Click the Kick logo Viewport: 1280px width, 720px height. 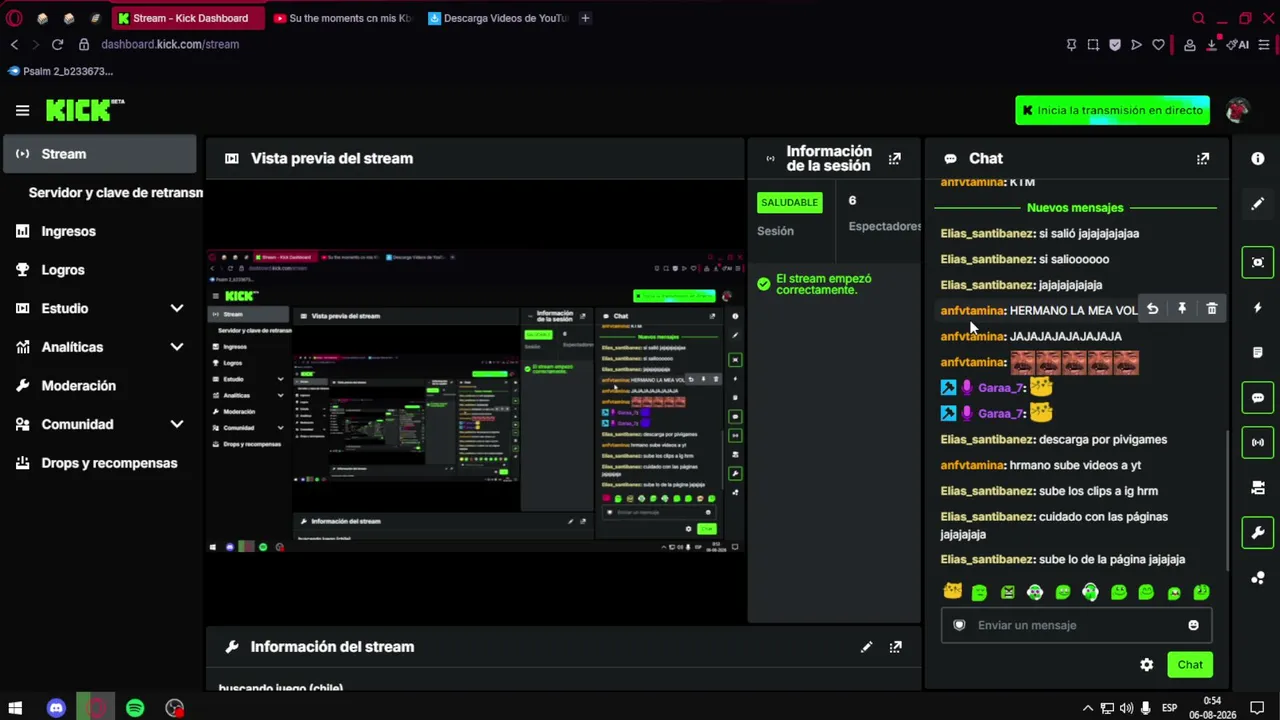click(x=84, y=110)
